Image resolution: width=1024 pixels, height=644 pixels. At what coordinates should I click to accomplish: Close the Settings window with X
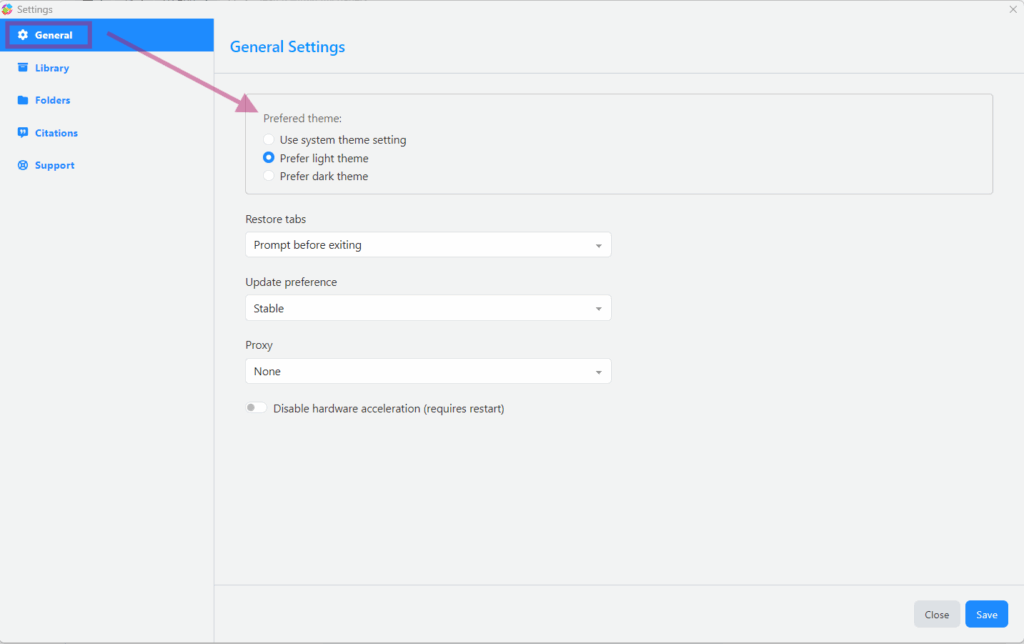pos(1012,9)
